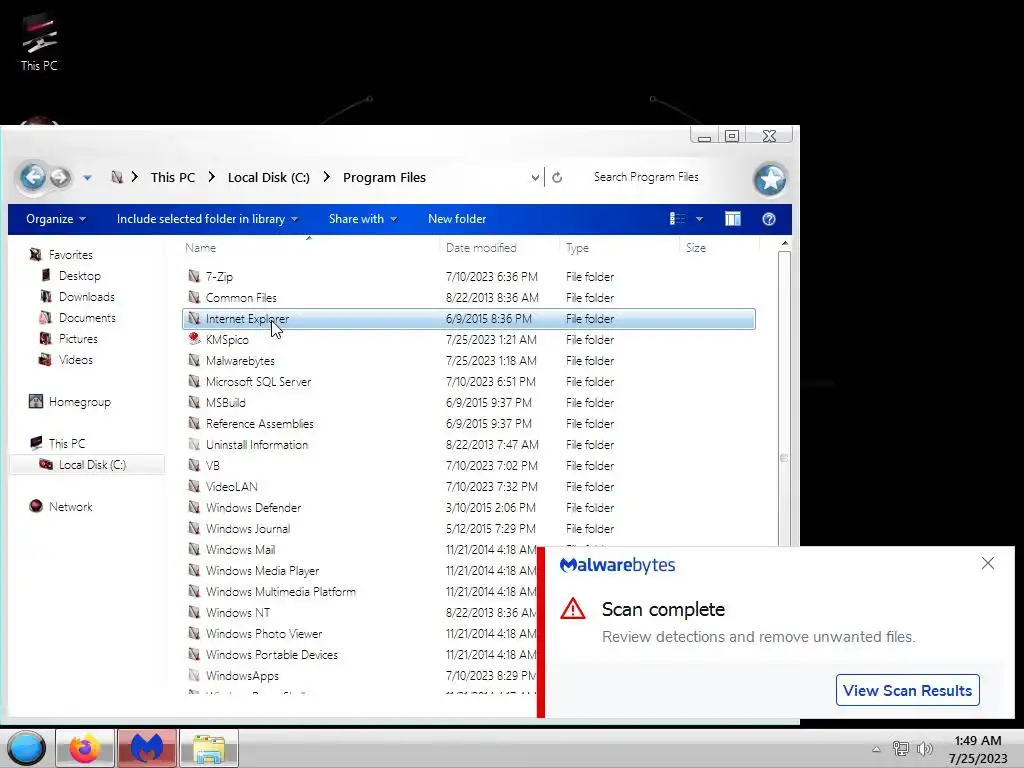Click New folder button

point(457,219)
